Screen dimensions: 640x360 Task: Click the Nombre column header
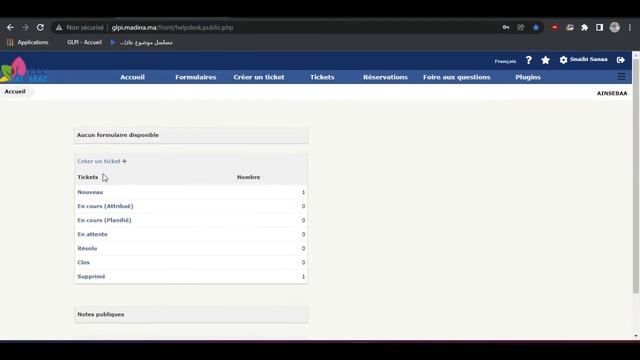(249, 177)
